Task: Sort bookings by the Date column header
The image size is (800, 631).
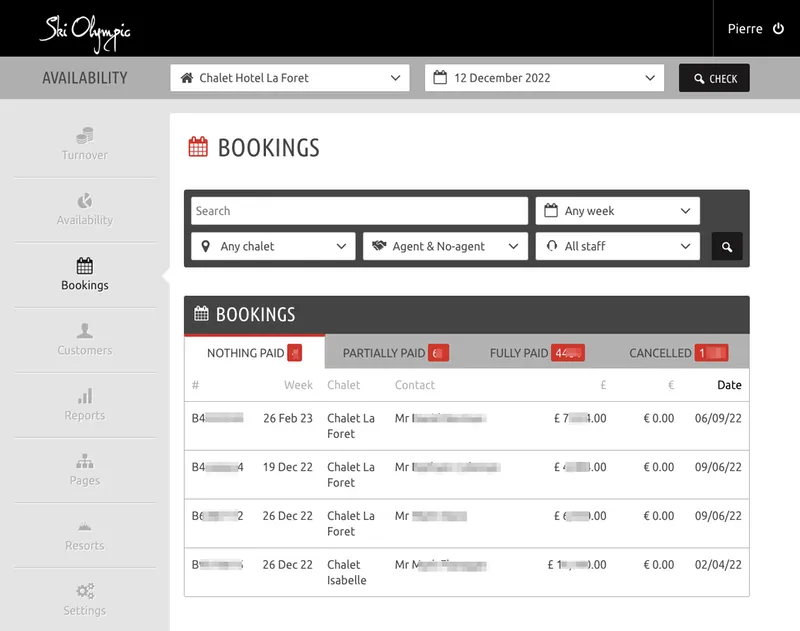Action: (729, 385)
